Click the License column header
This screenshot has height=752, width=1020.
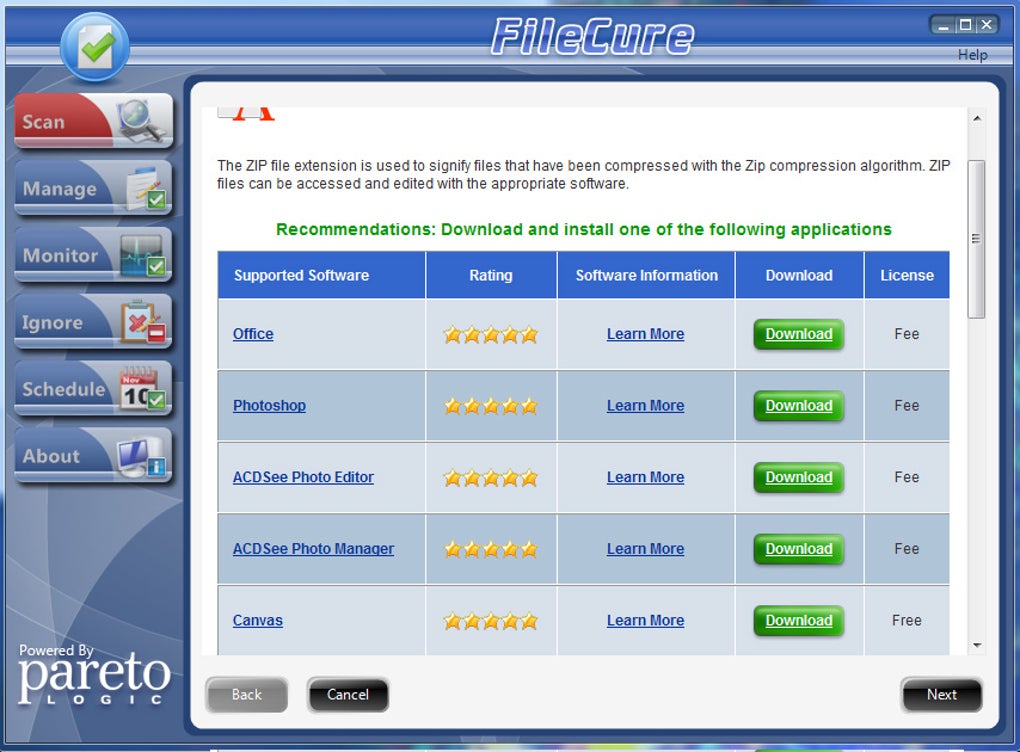point(907,275)
